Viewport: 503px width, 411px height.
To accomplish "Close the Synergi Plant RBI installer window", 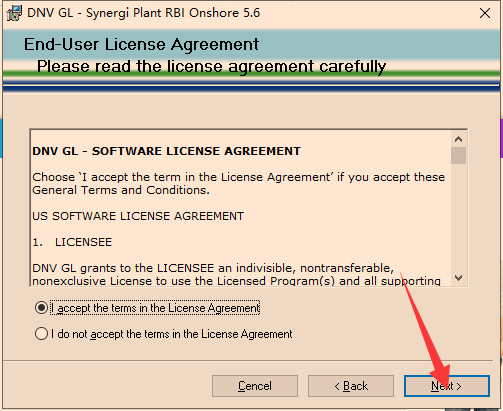I will pos(485,13).
